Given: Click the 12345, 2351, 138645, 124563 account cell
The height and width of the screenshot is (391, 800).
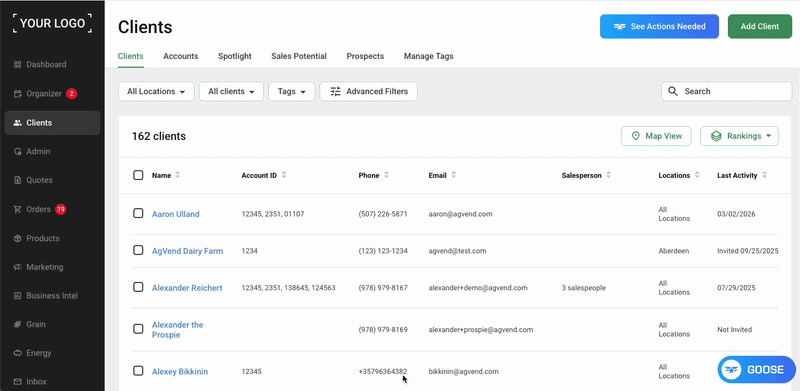Looking at the screenshot, I should pos(288,288).
